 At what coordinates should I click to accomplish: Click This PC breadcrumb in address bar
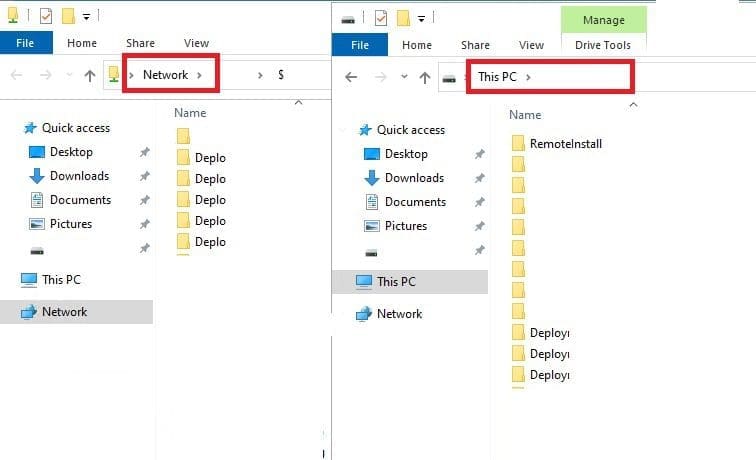click(x=497, y=77)
